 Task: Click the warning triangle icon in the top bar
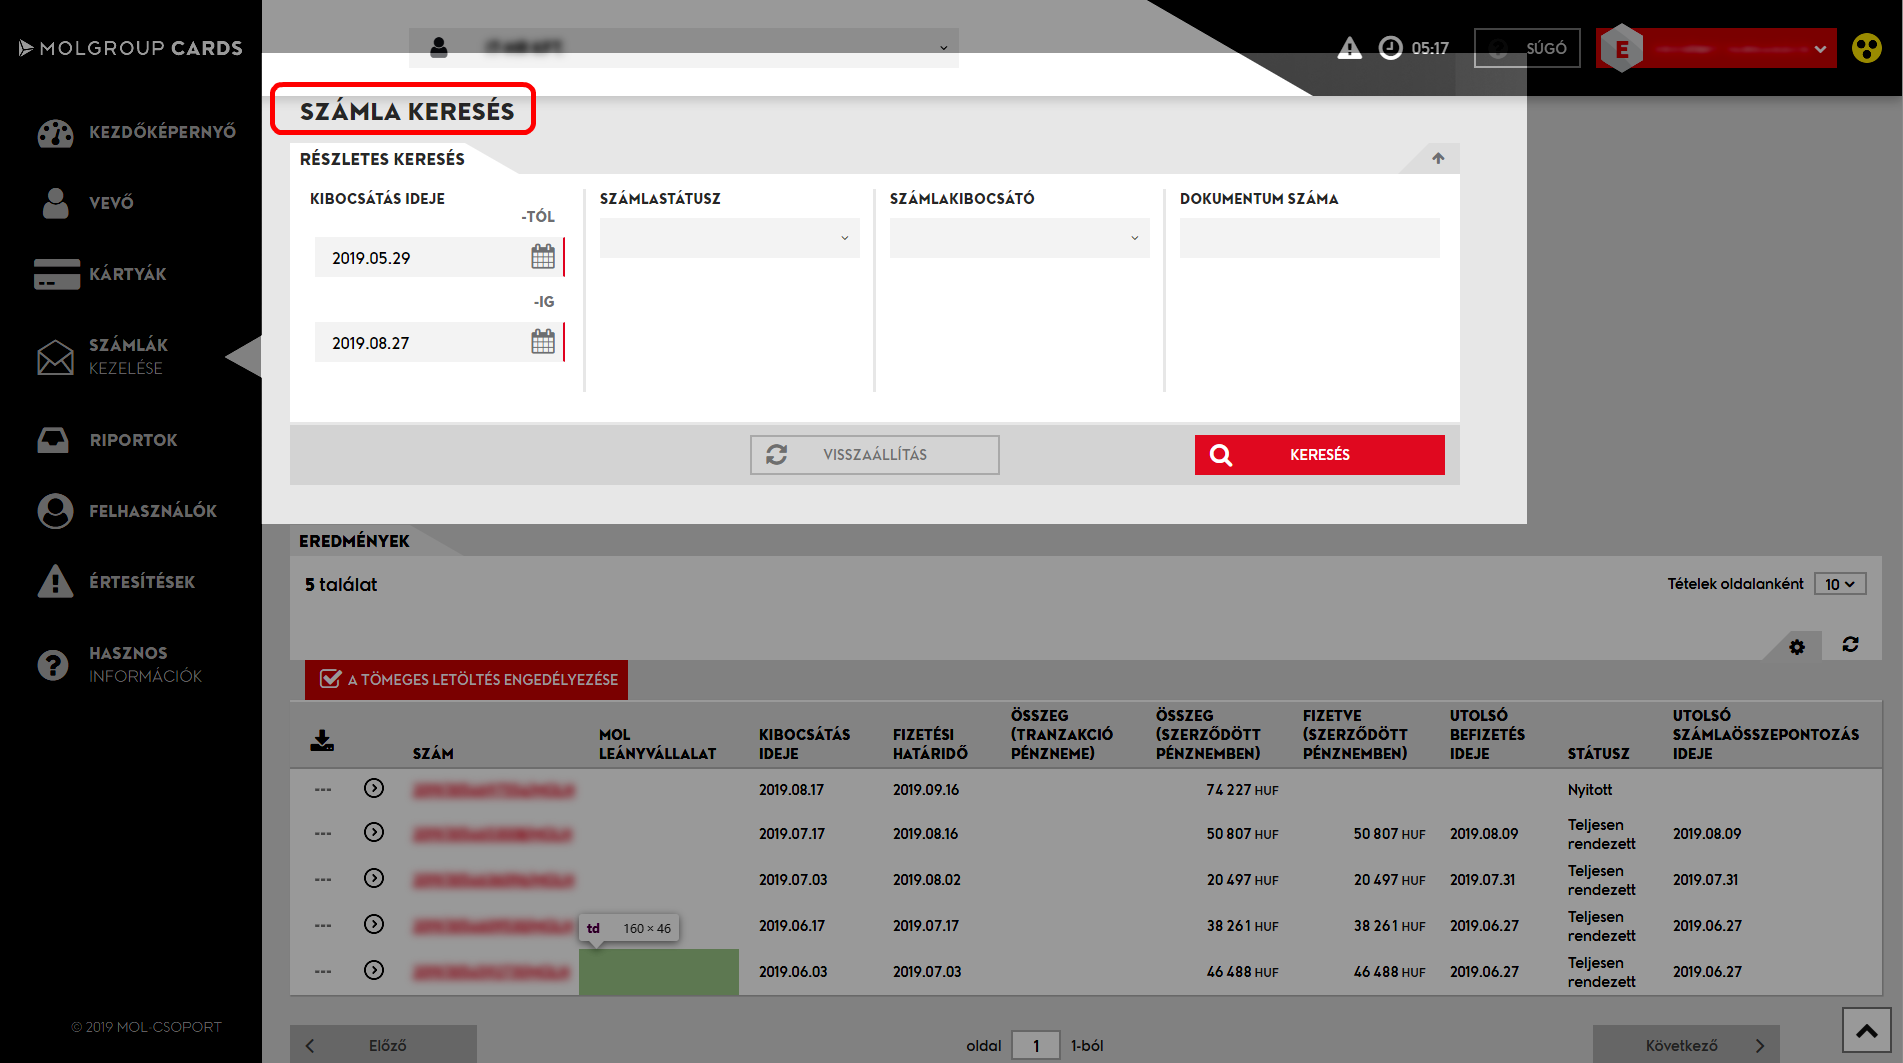(1349, 48)
